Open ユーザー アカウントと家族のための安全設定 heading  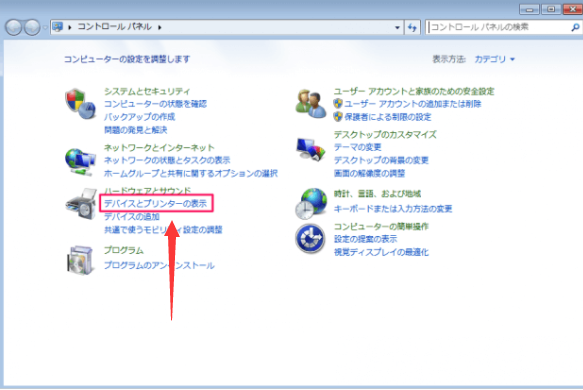tap(414, 91)
